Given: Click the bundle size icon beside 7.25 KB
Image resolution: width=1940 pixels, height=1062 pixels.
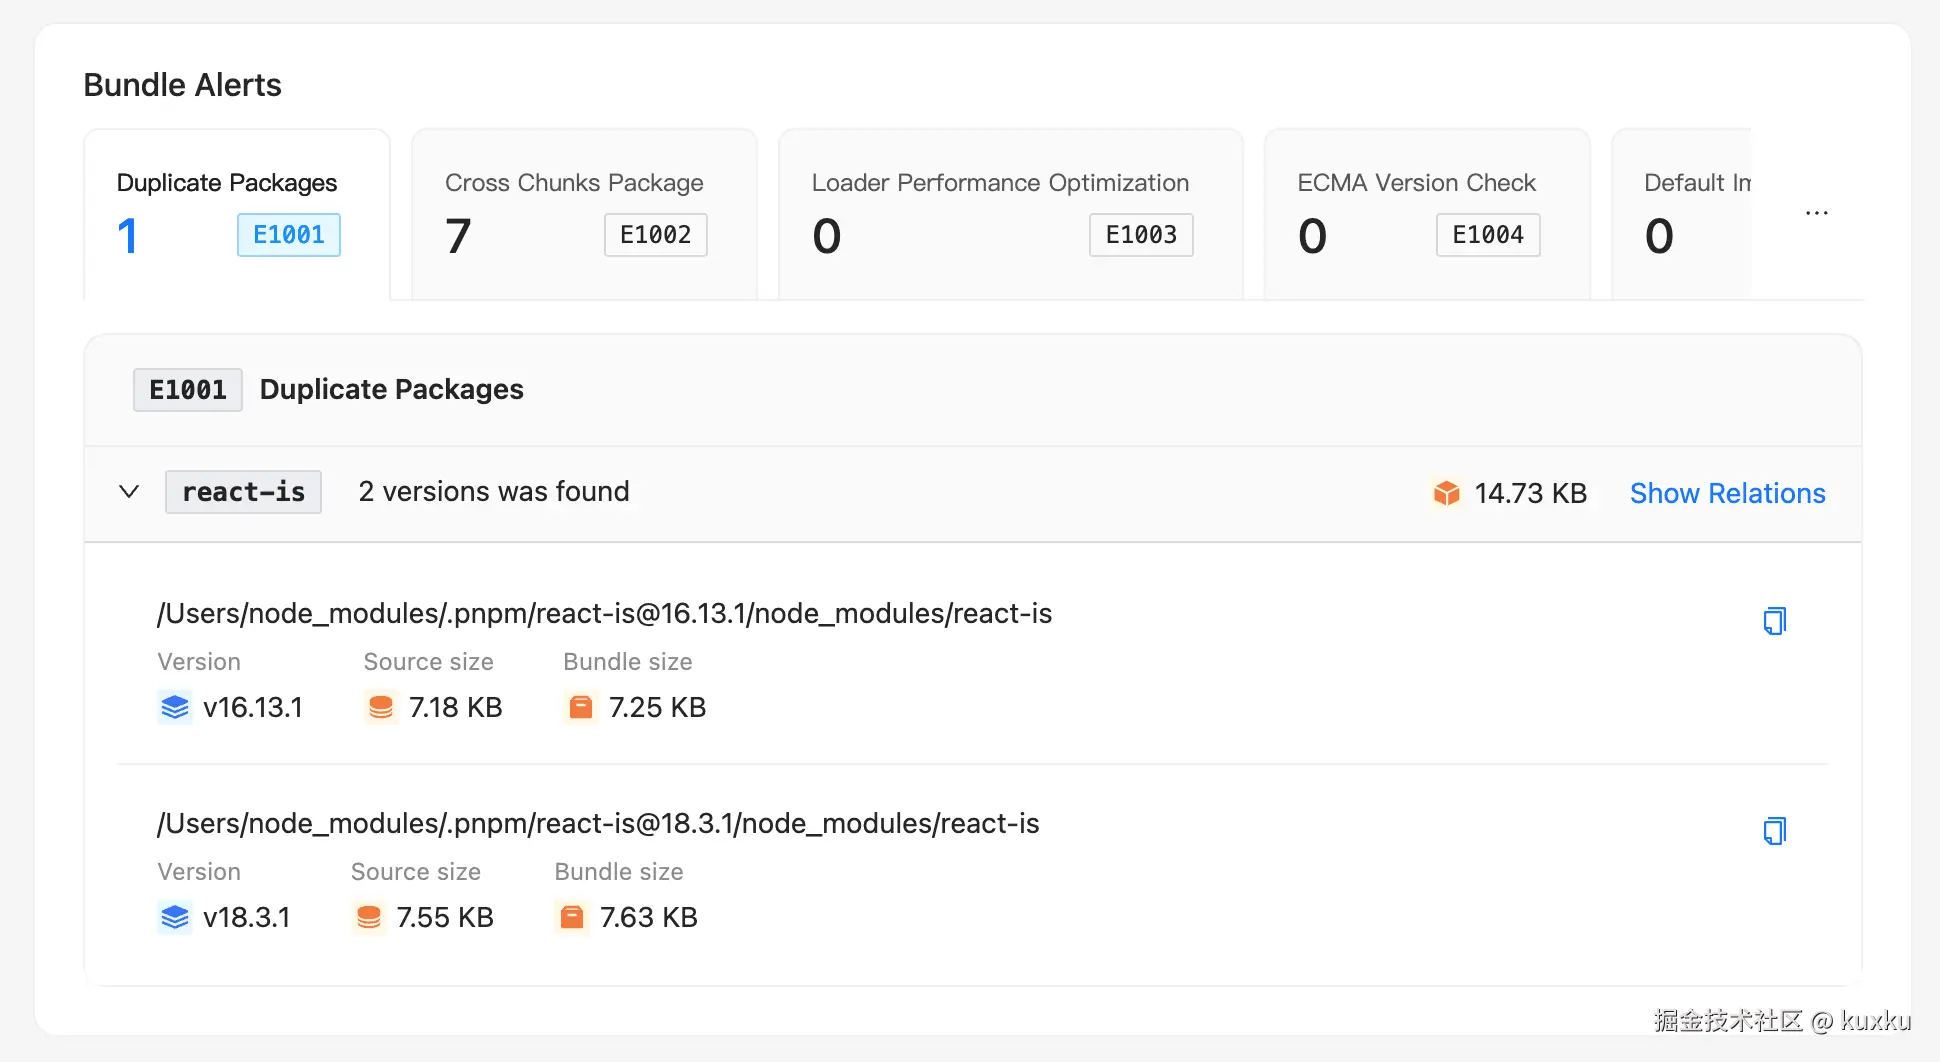Looking at the screenshot, I should (x=581, y=707).
